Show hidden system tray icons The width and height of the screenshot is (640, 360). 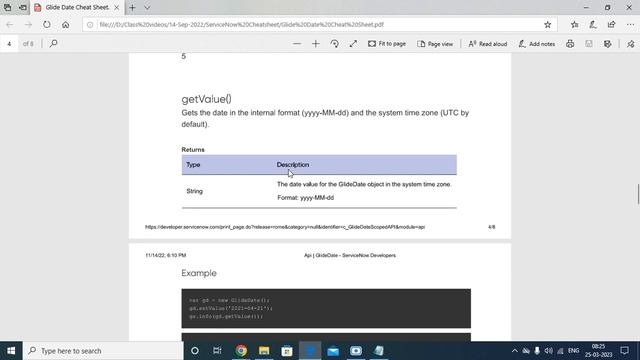[x=514, y=351]
